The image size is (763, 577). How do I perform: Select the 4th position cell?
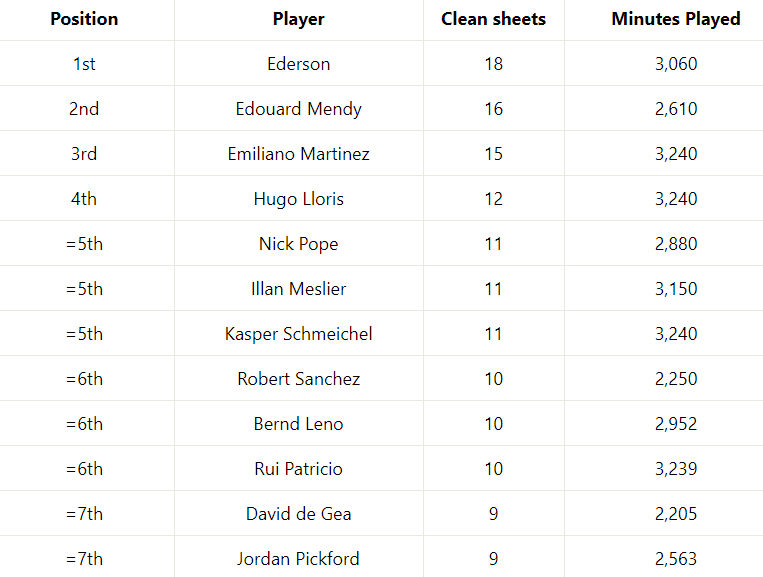point(84,199)
